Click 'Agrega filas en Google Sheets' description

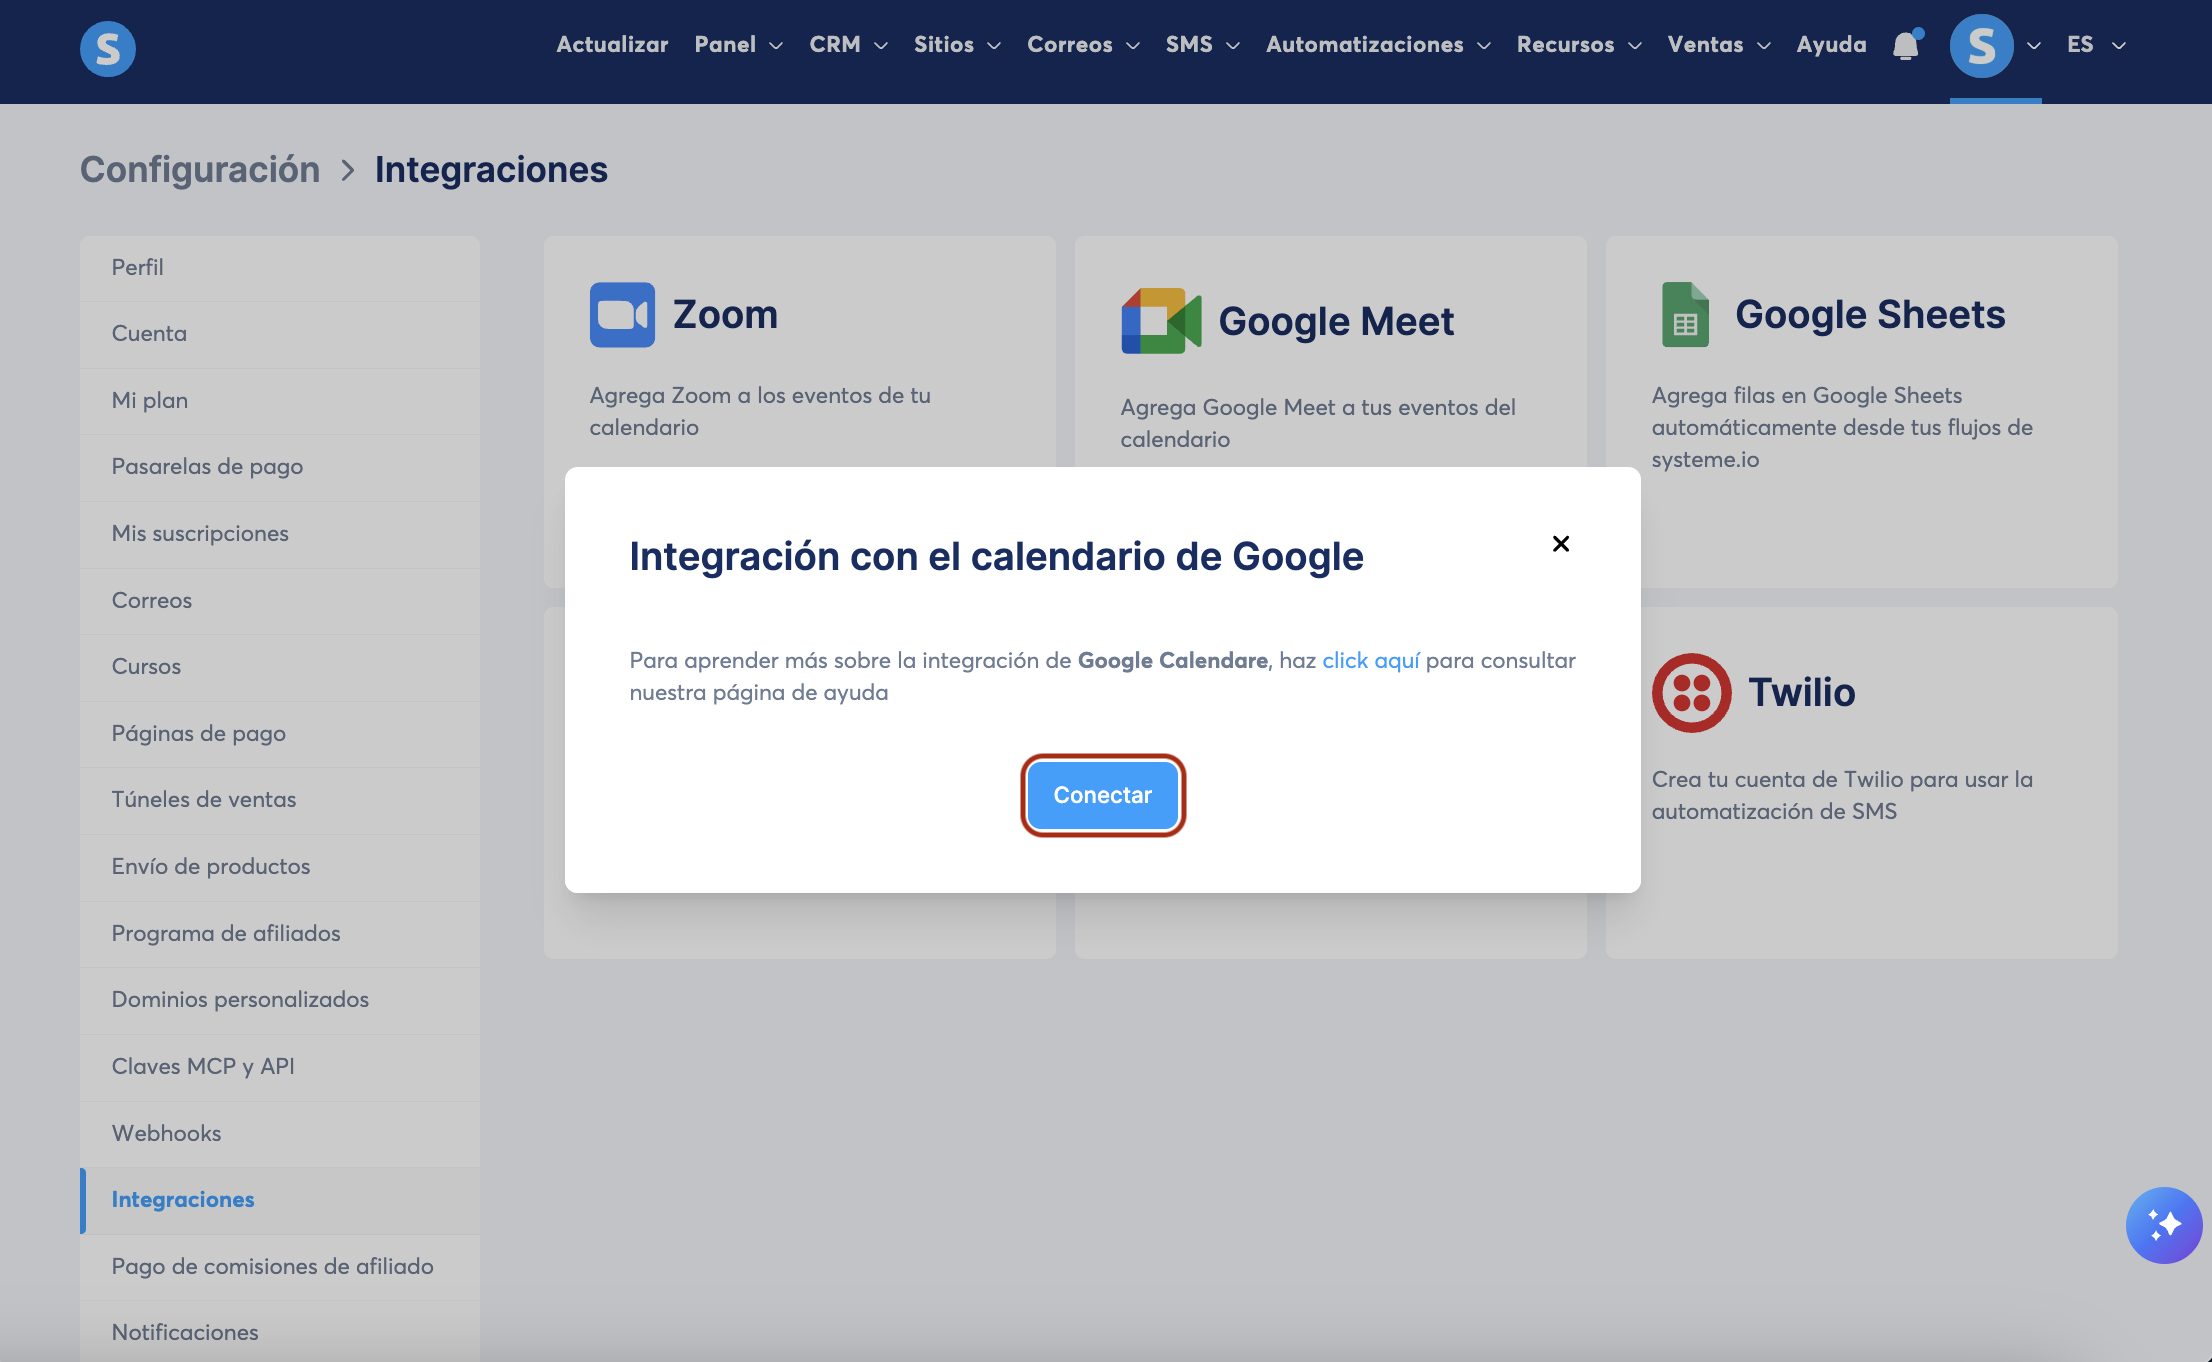(1842, 427)
